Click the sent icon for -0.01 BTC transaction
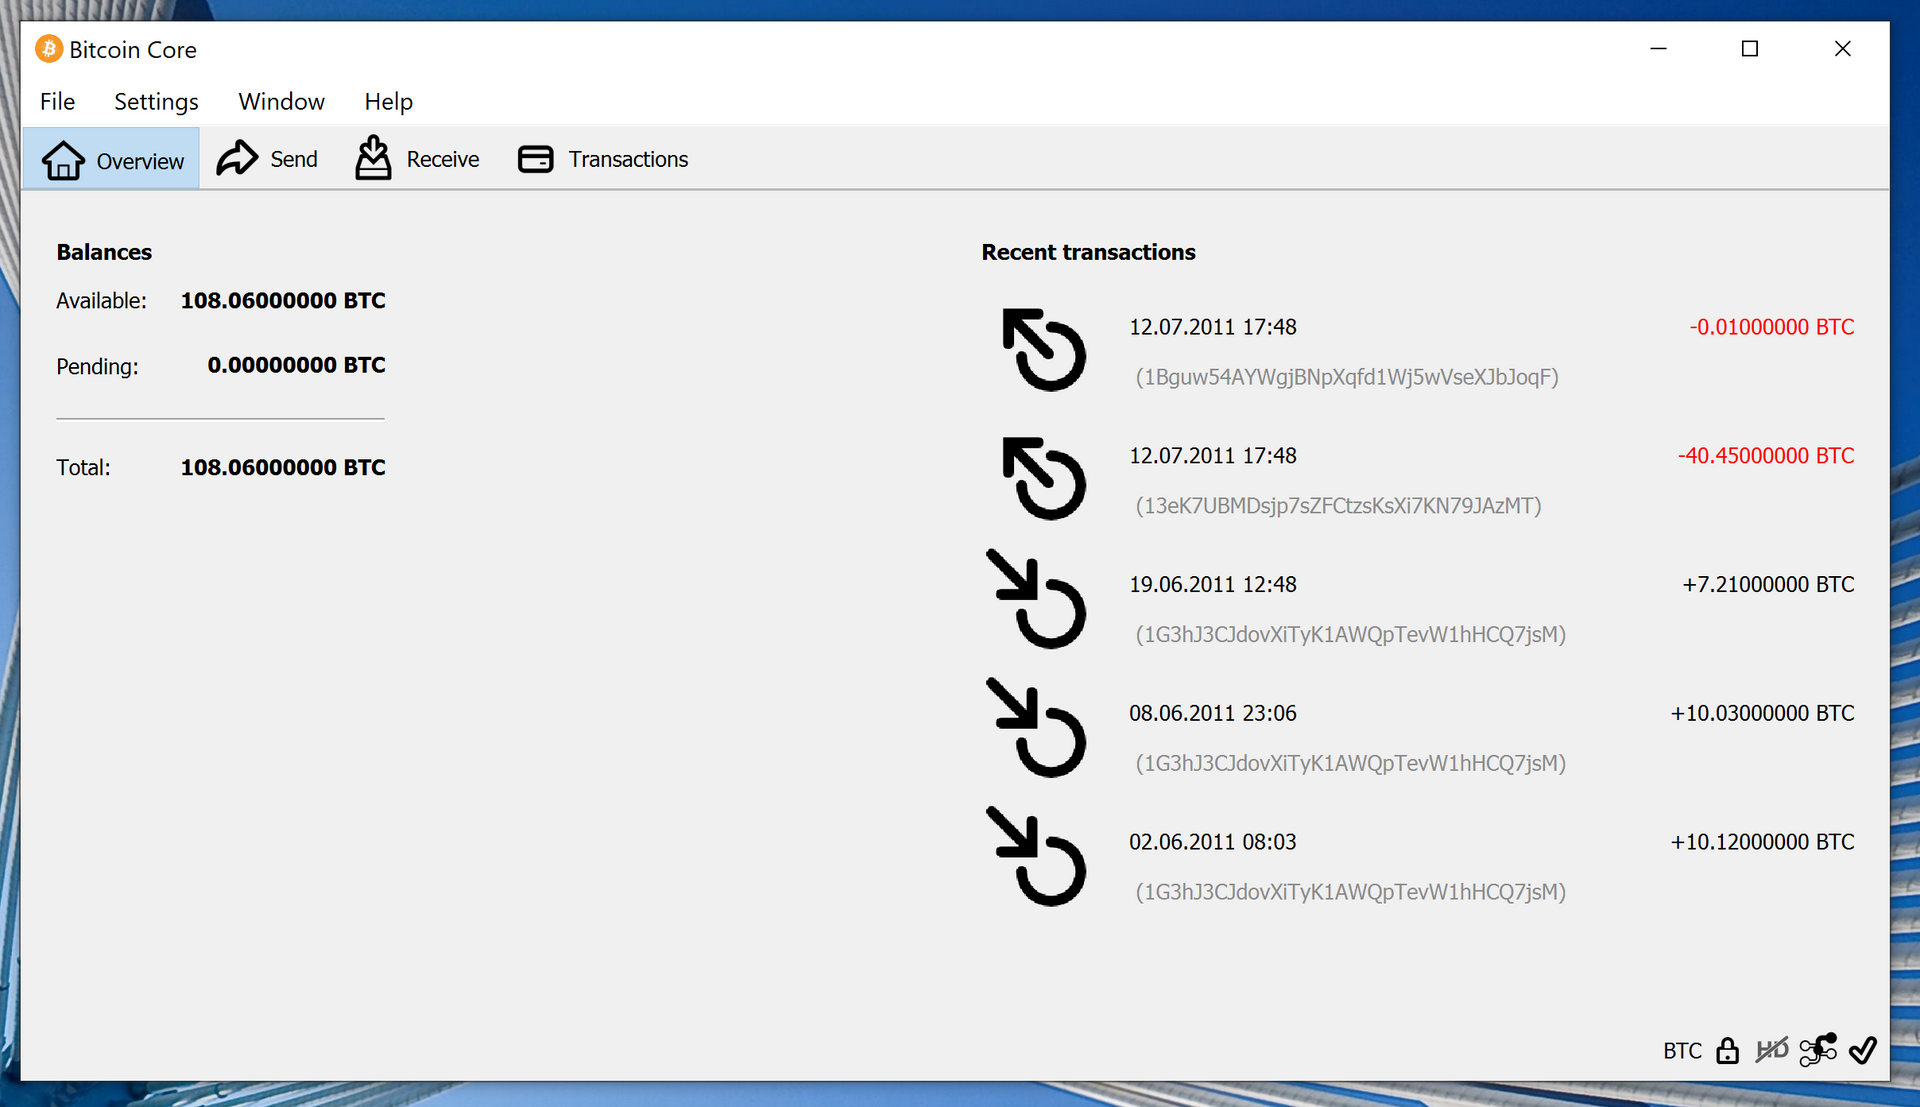This screenshot has height=1107, width=1920. [1043, 350]
